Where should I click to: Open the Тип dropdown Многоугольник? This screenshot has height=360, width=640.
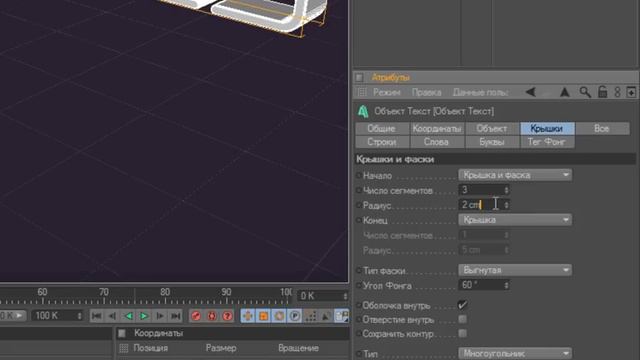pyautogui.click(x=515, y=353)
